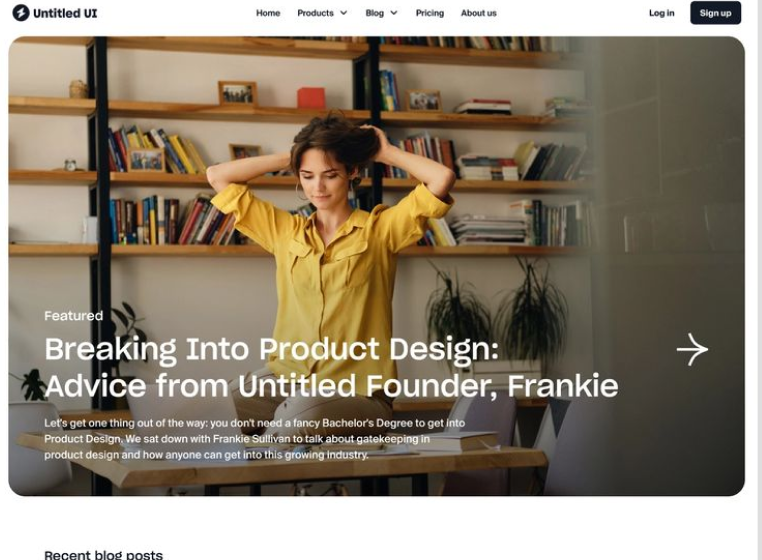Click the Log in button
Screen dimensions: 762x560
tap(661, 13)
